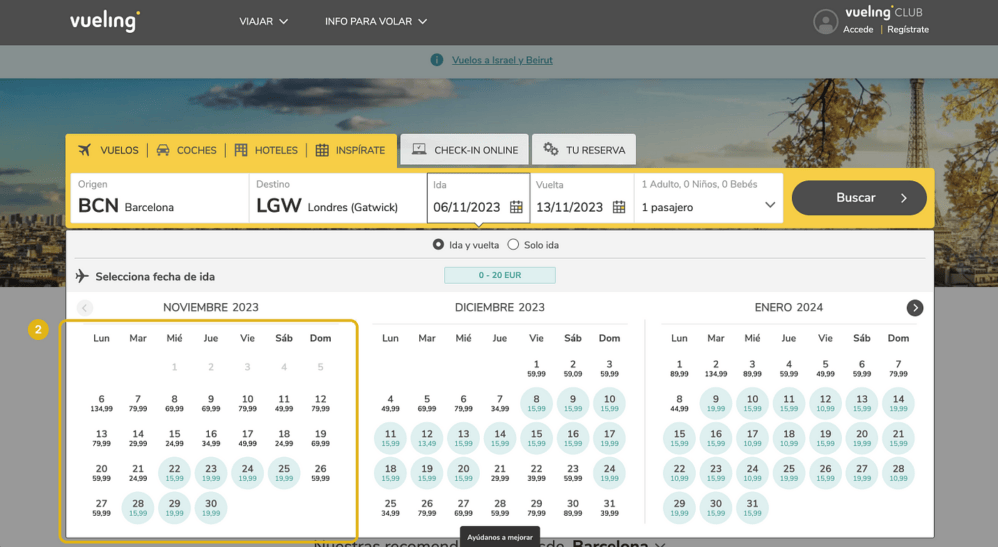
Task: Select November 28 priced 15,99
Action: pyautogui.click(x=138, y=508)
